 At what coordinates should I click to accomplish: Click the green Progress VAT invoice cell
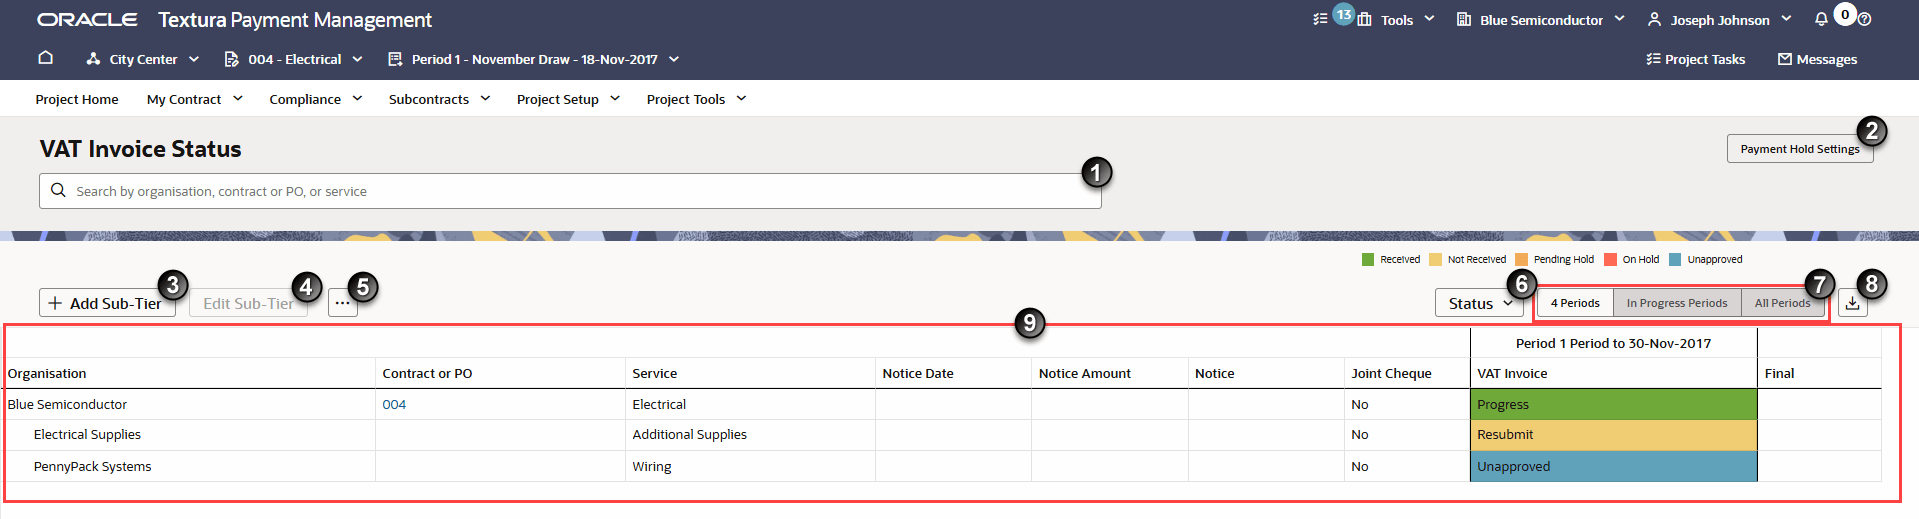click(1613, 404)
